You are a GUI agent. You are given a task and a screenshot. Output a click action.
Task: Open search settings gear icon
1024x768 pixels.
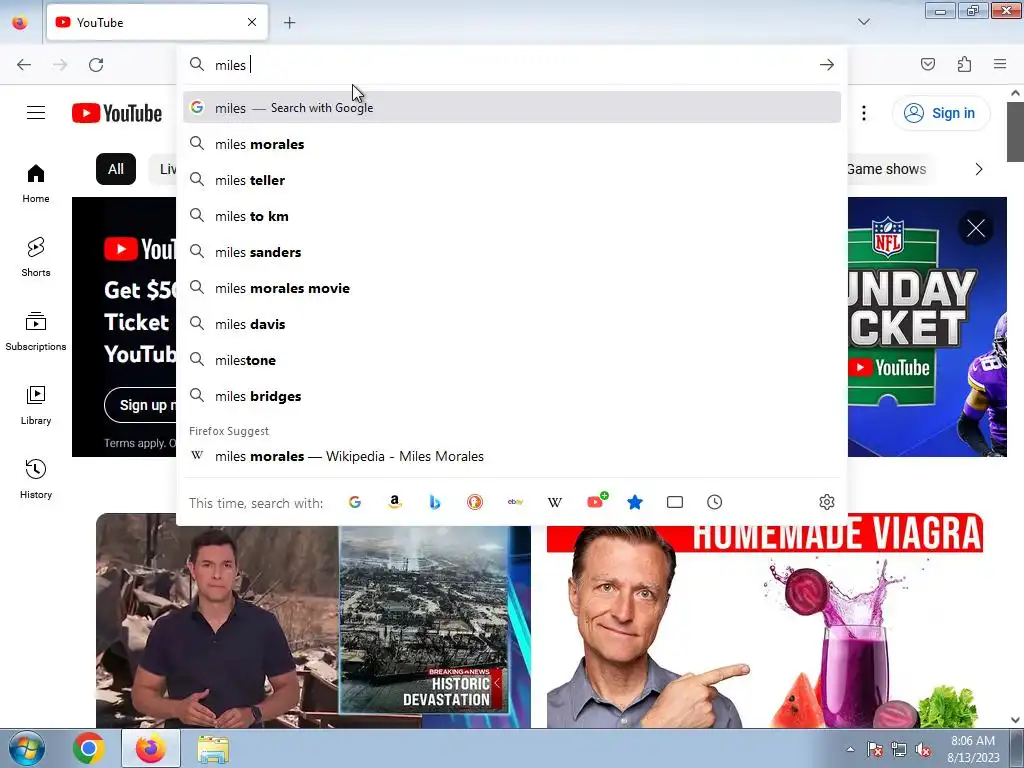click(827, 502)
